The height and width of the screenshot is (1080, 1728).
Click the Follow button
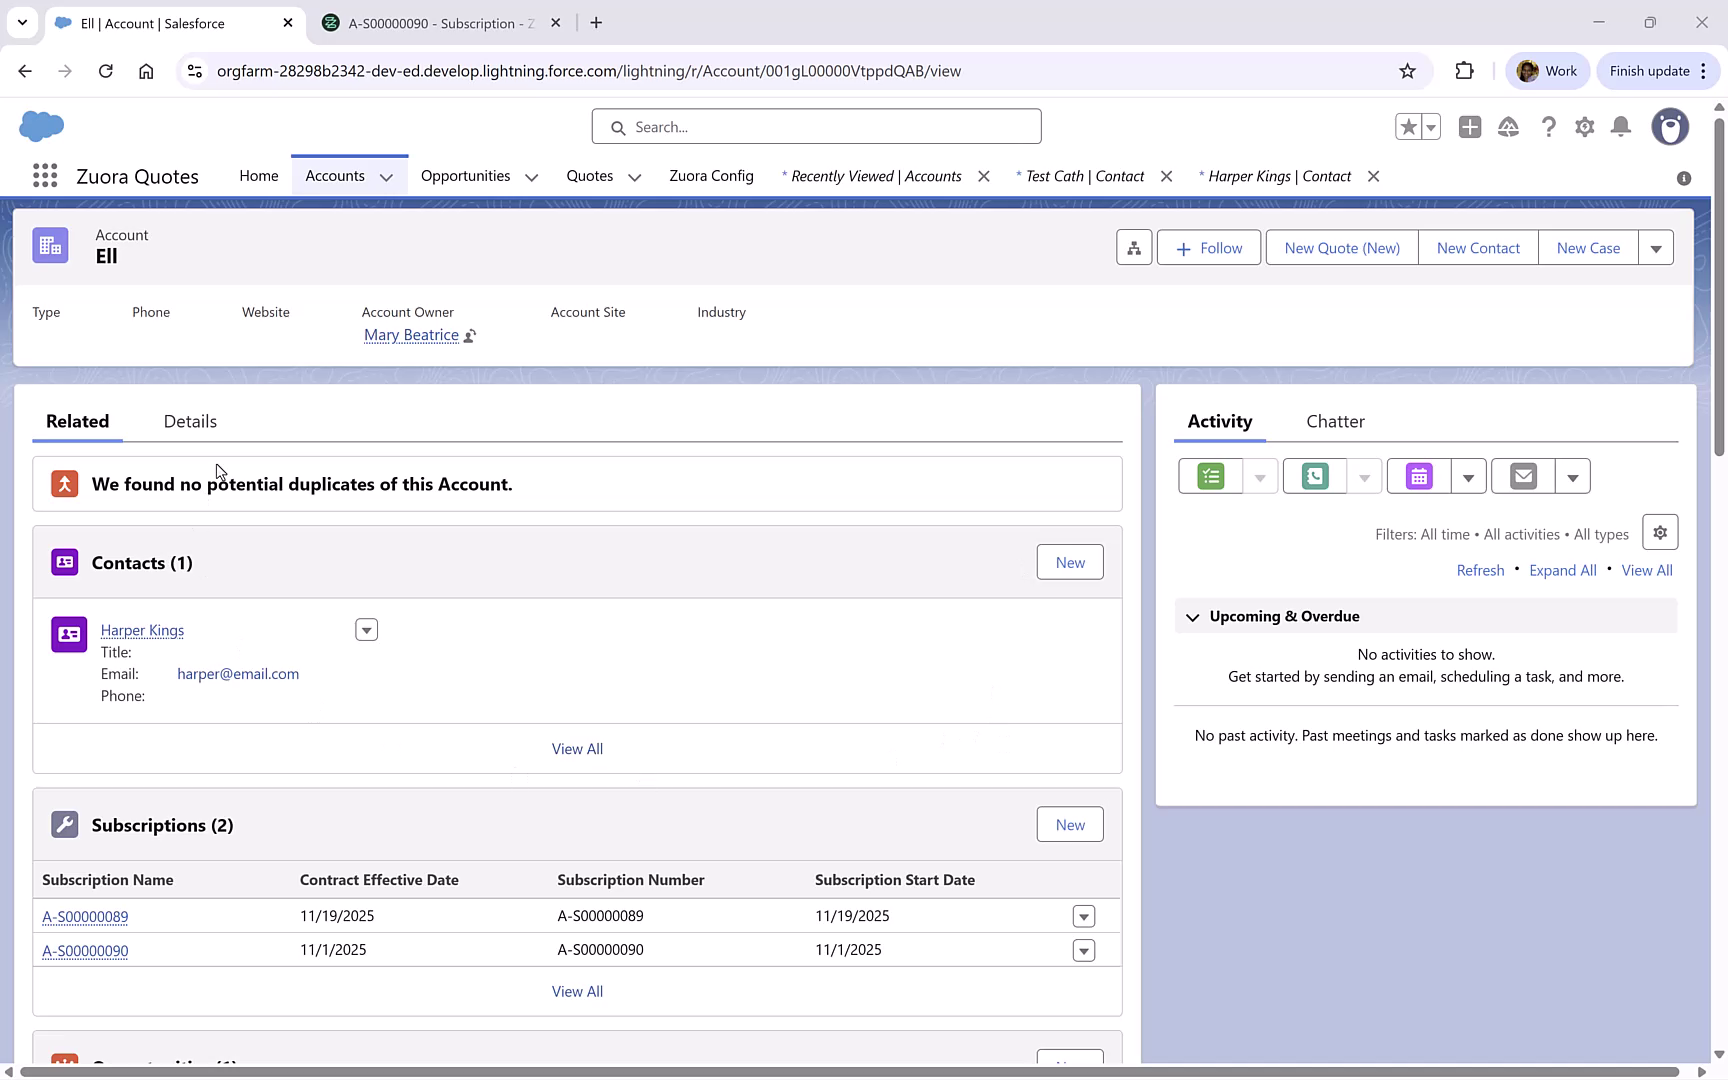[1208, 247]
